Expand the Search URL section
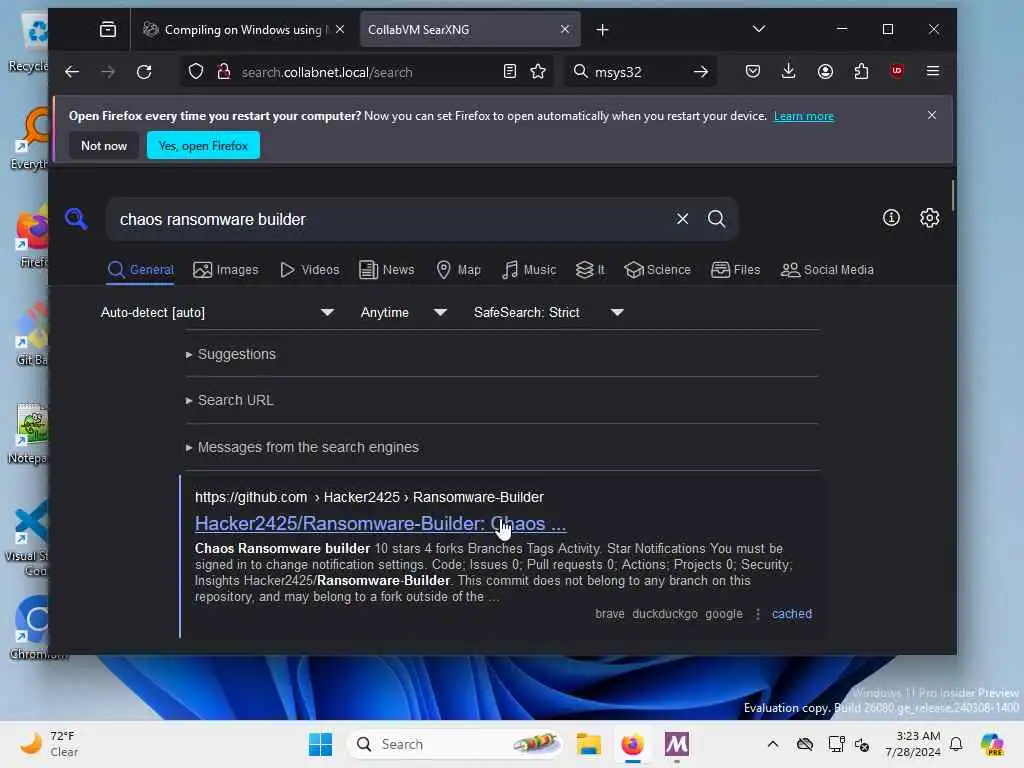This screenshot has height=768, width=1024. pyautogui.click(x=230, y=400)
